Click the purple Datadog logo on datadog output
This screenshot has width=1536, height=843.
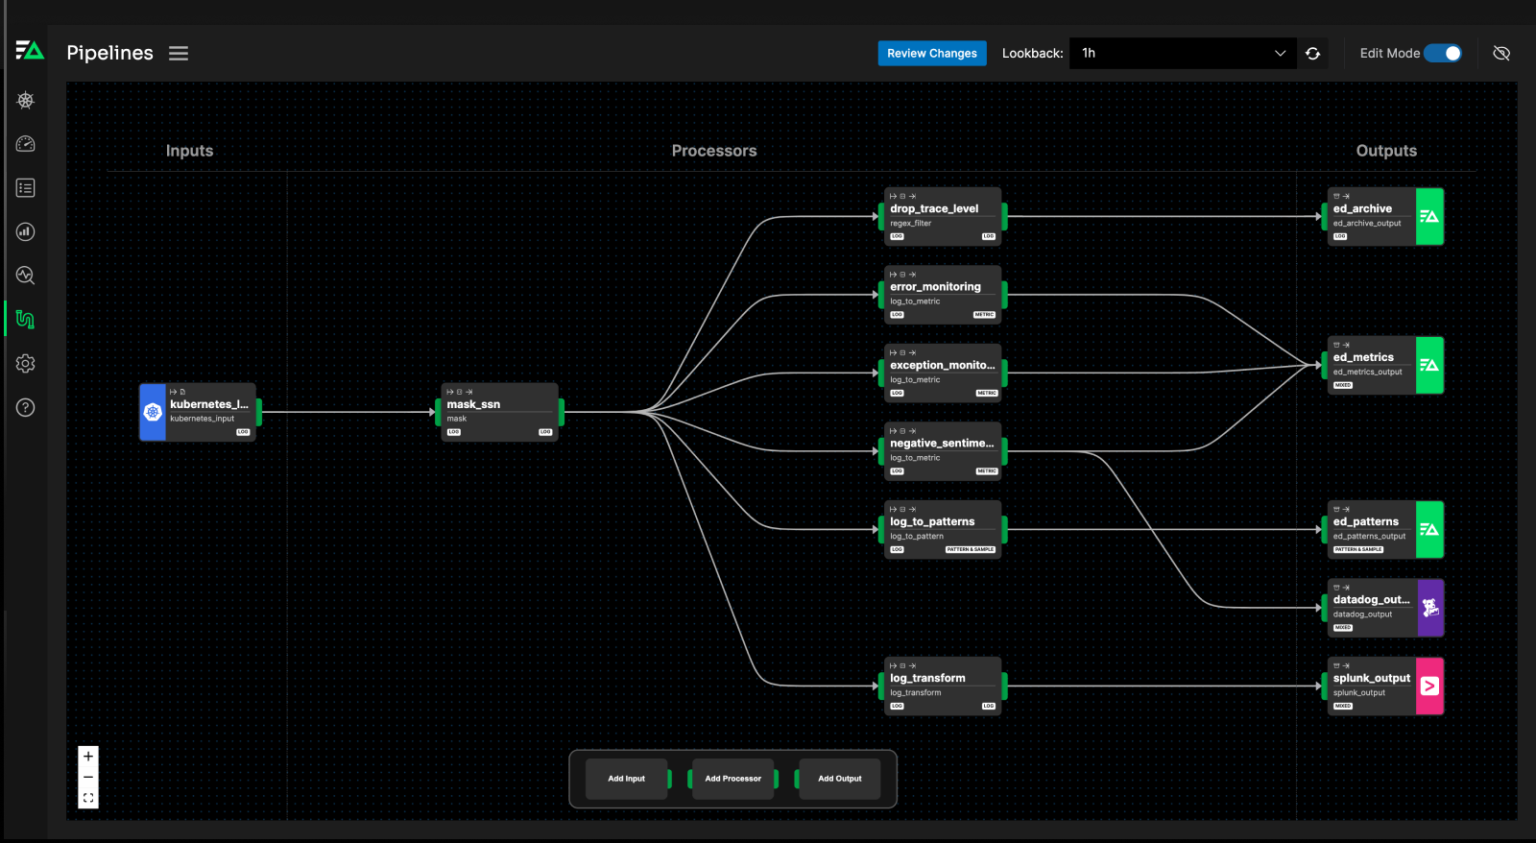pos(1430,608)
